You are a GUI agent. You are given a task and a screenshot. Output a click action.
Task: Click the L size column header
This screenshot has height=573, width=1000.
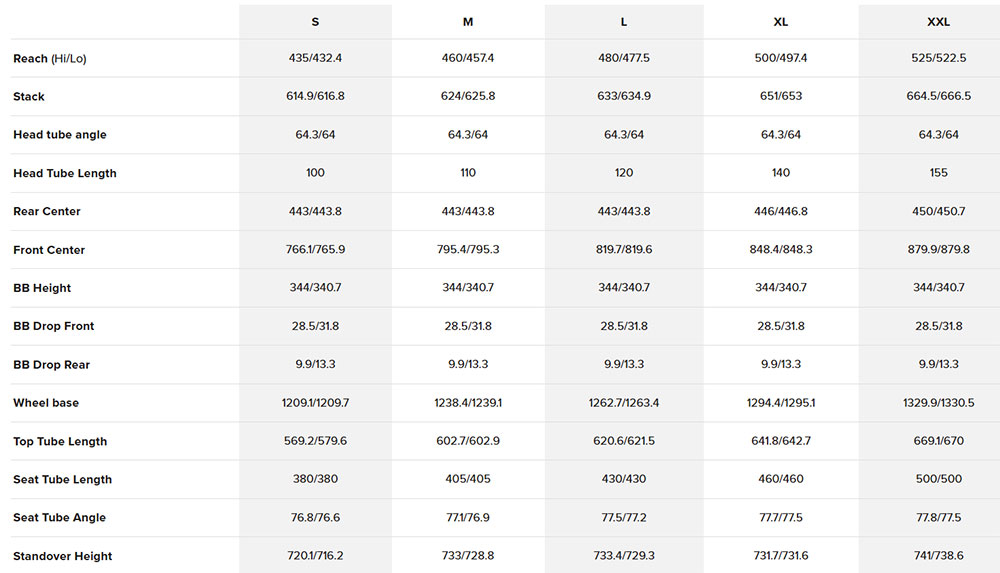click(624, 21)
